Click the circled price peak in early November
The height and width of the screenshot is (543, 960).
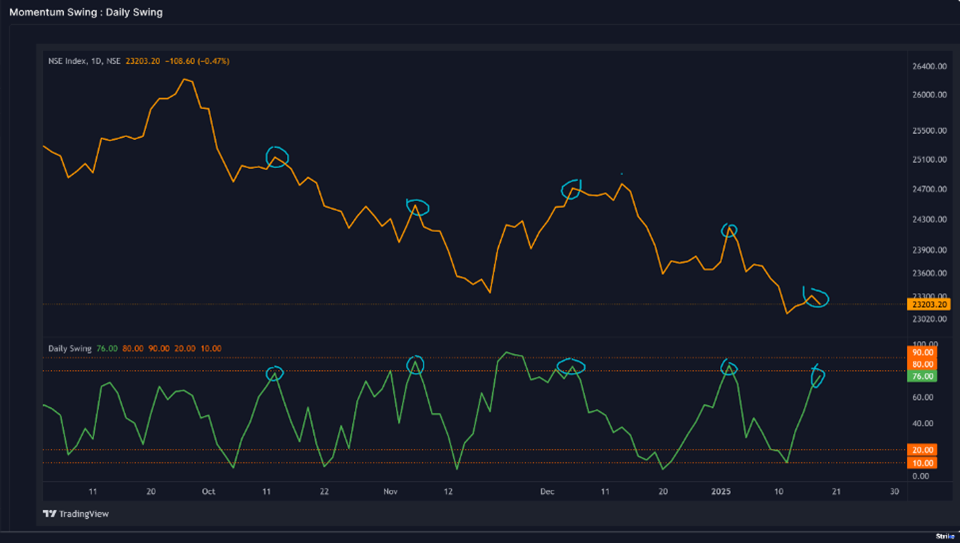coord(417,207)
